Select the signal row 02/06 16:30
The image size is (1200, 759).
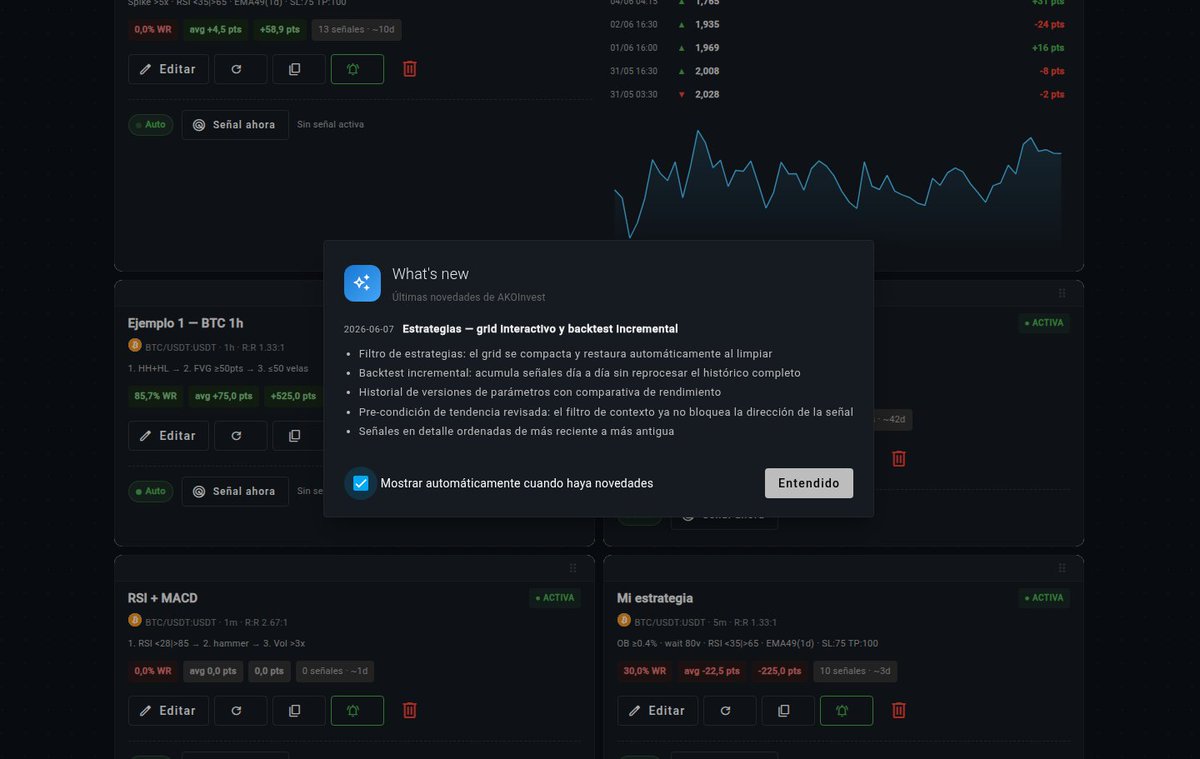pyautogui.click(x=837, y=24)
